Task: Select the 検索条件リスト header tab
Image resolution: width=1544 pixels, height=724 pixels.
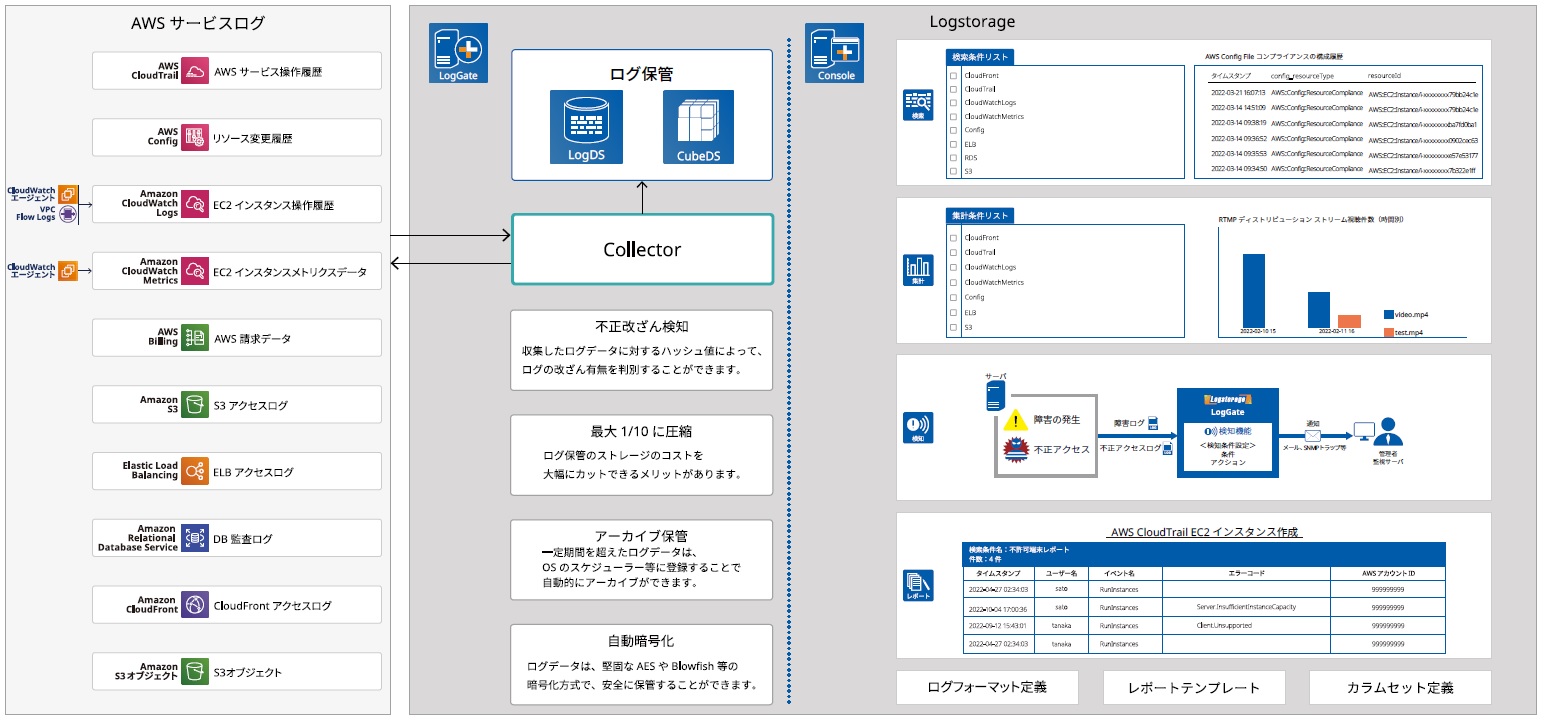Action: click(x=980, y=58)
